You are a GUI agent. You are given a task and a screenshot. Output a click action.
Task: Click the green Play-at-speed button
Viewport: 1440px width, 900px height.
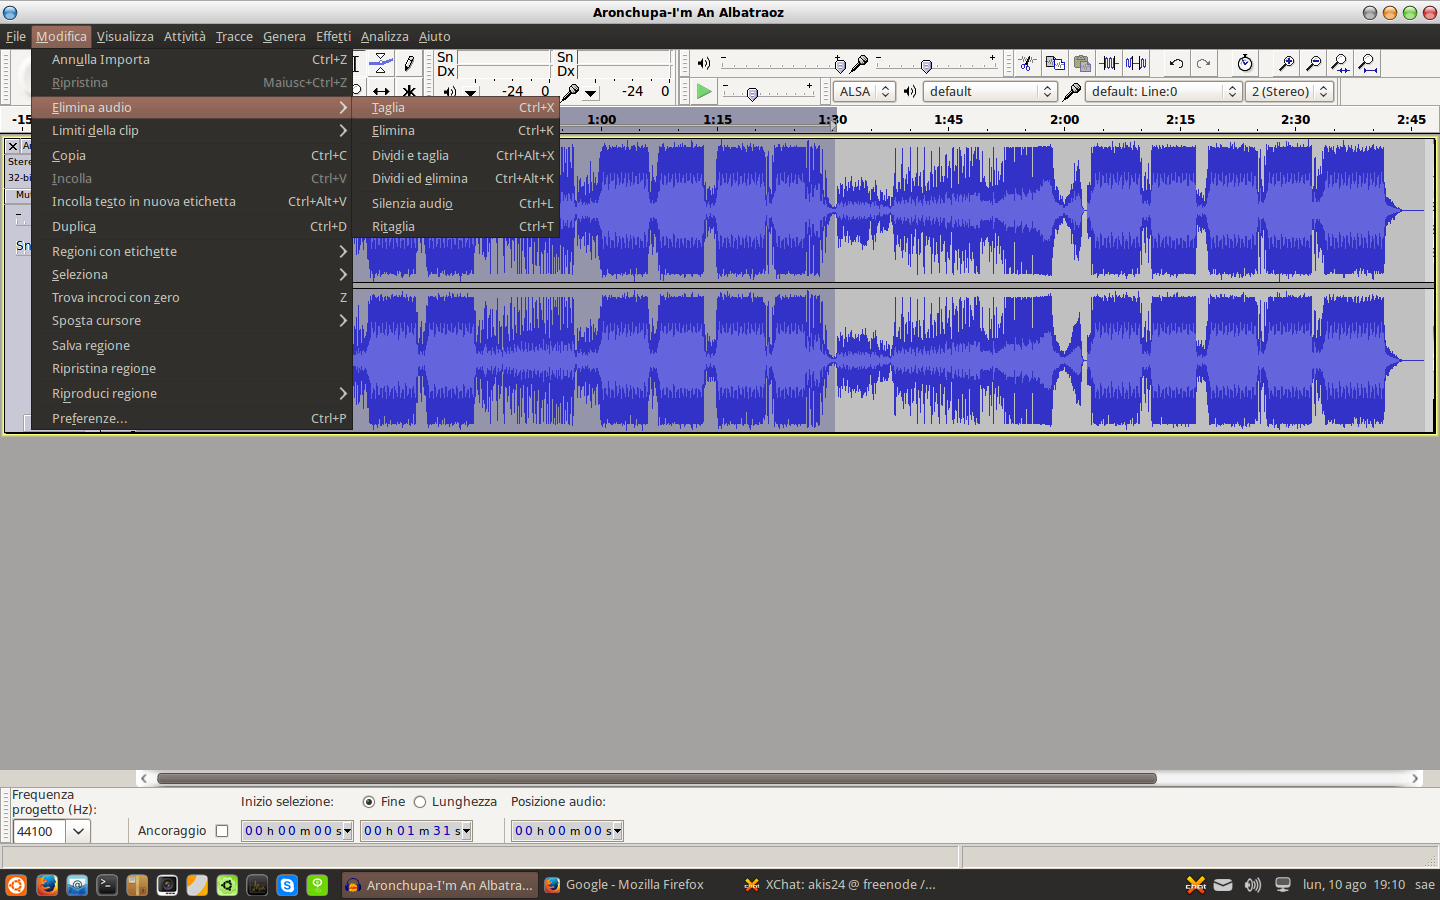pos(704,91)
